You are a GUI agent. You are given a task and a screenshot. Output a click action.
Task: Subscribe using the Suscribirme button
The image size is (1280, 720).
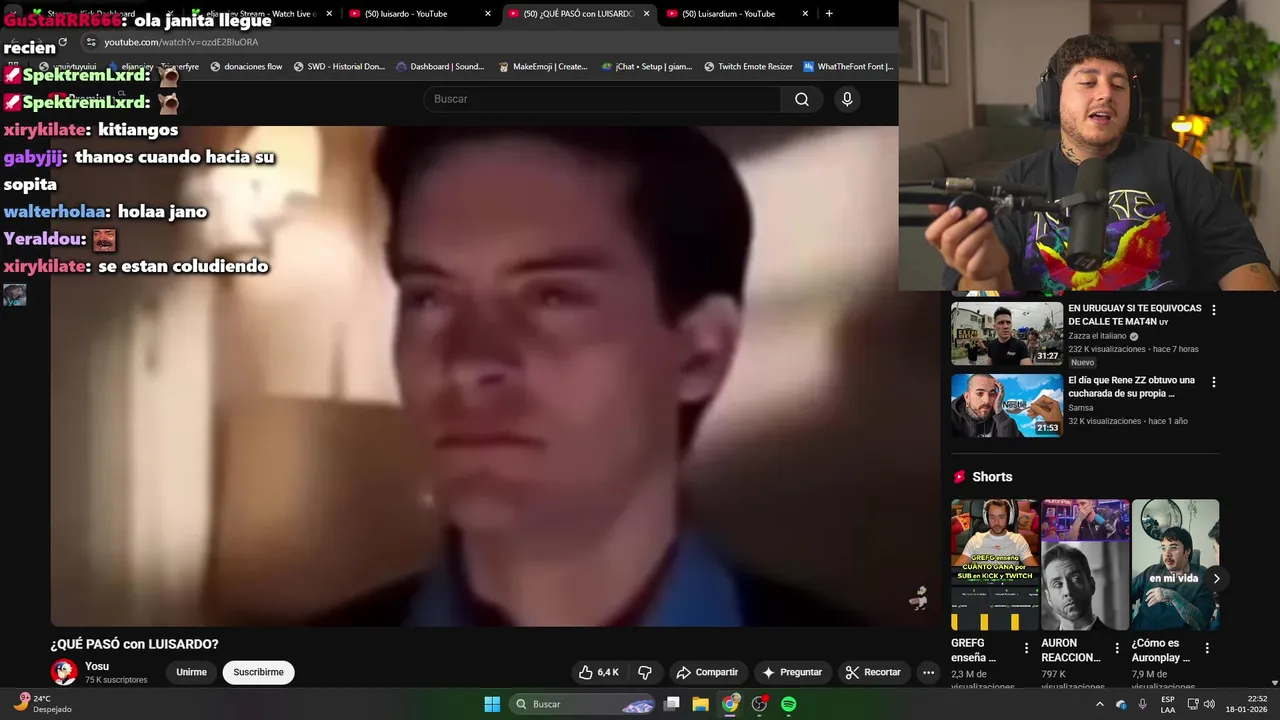click(x=258, y=672)
